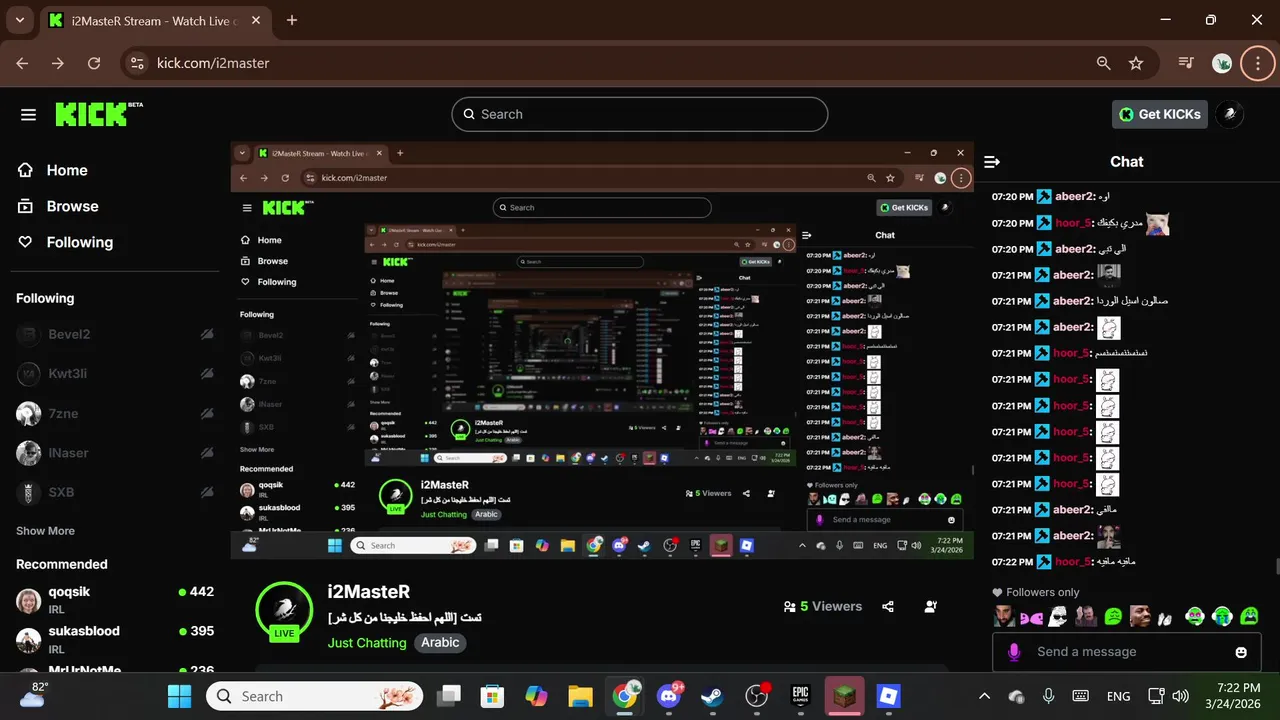The width and height of the screenshot is (1280, 720).
Task: Insert the green sad blob emote
Action: [x=1113, y=617]
